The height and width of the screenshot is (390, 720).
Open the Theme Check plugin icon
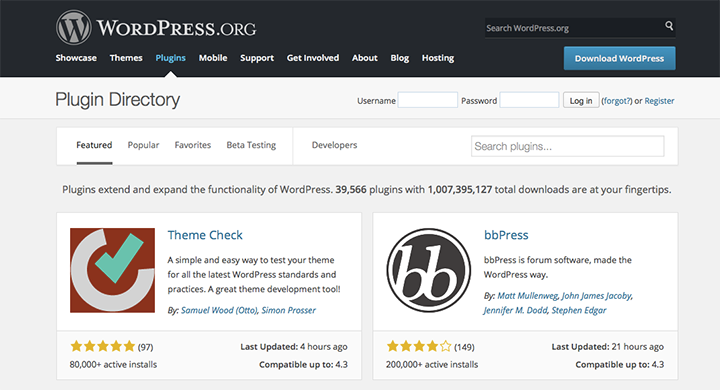pos(112,270)
